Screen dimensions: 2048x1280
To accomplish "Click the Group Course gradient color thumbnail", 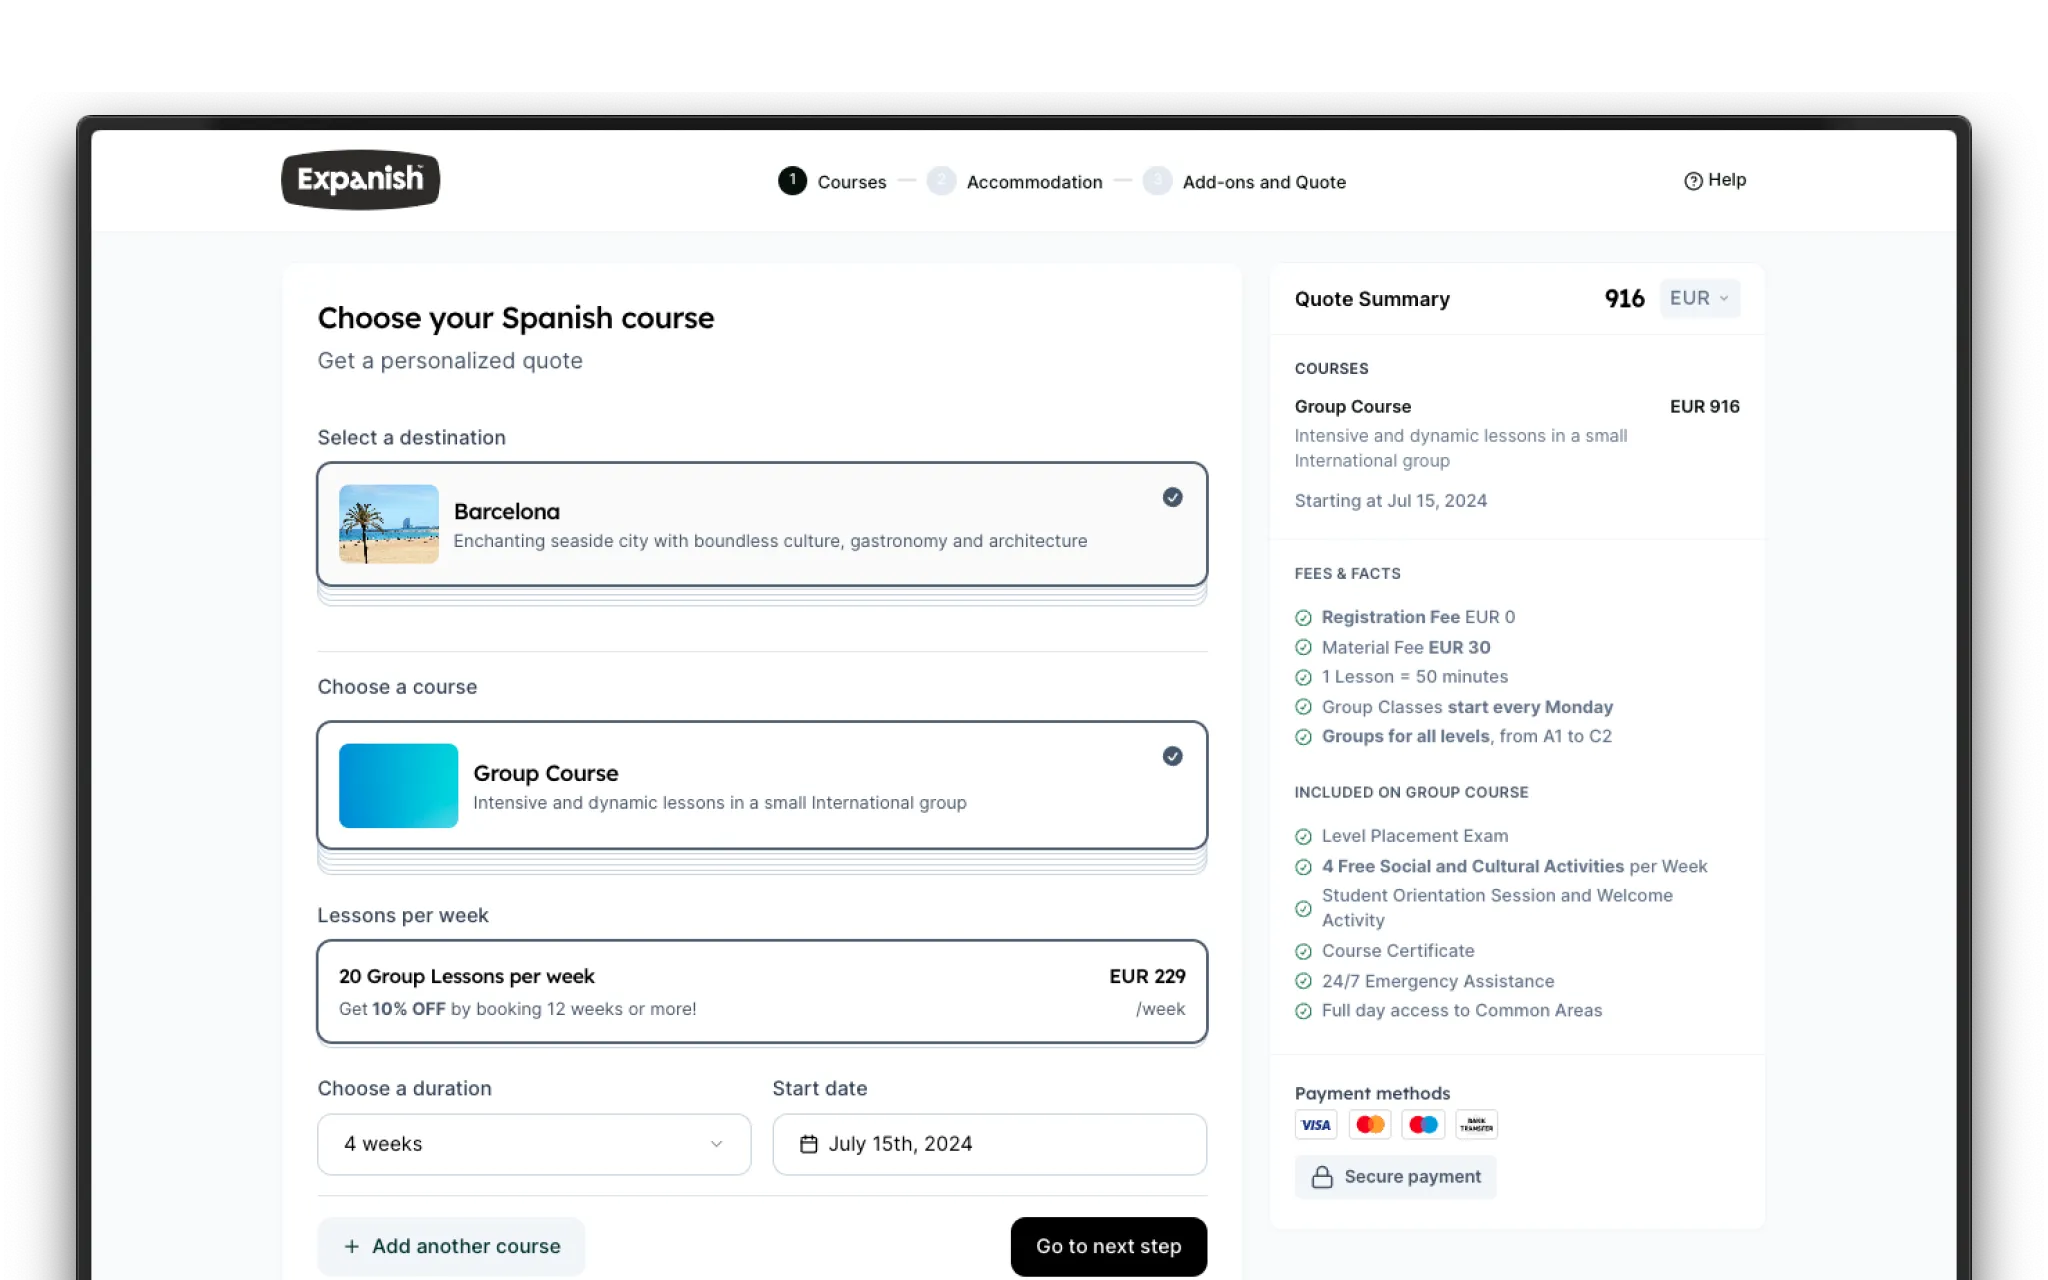I will coord(398,786).
